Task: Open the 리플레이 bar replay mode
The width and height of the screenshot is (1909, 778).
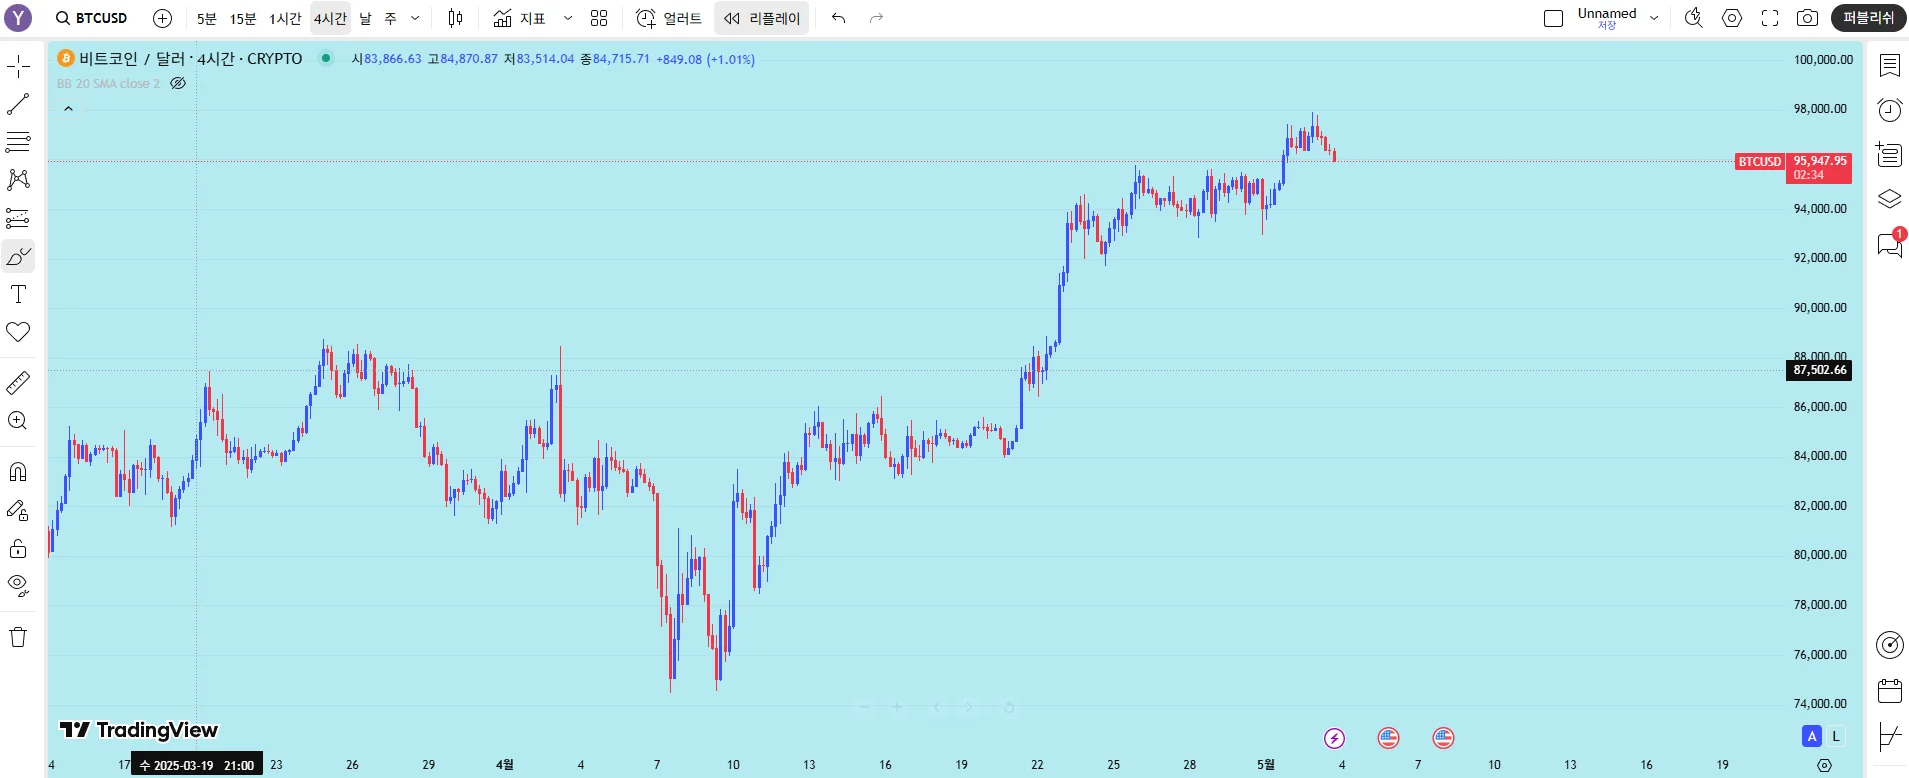Action: (x=762, y=18)
